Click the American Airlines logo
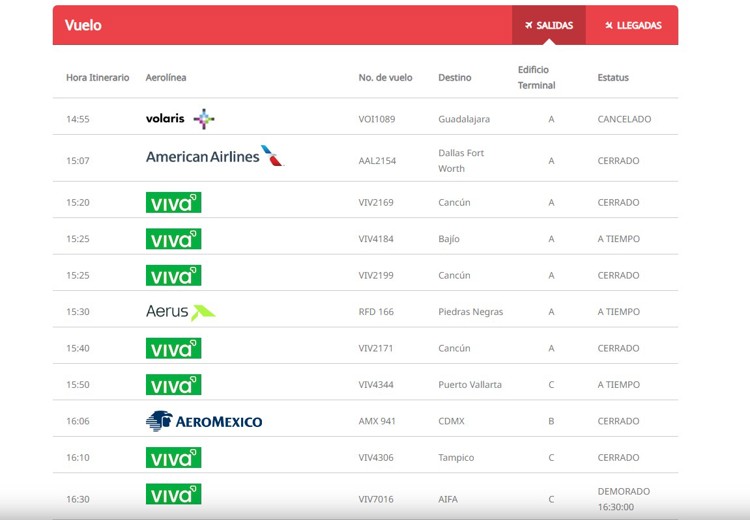Image resolution: width=750 pixels, height=520 pixels. click(214, 156)
